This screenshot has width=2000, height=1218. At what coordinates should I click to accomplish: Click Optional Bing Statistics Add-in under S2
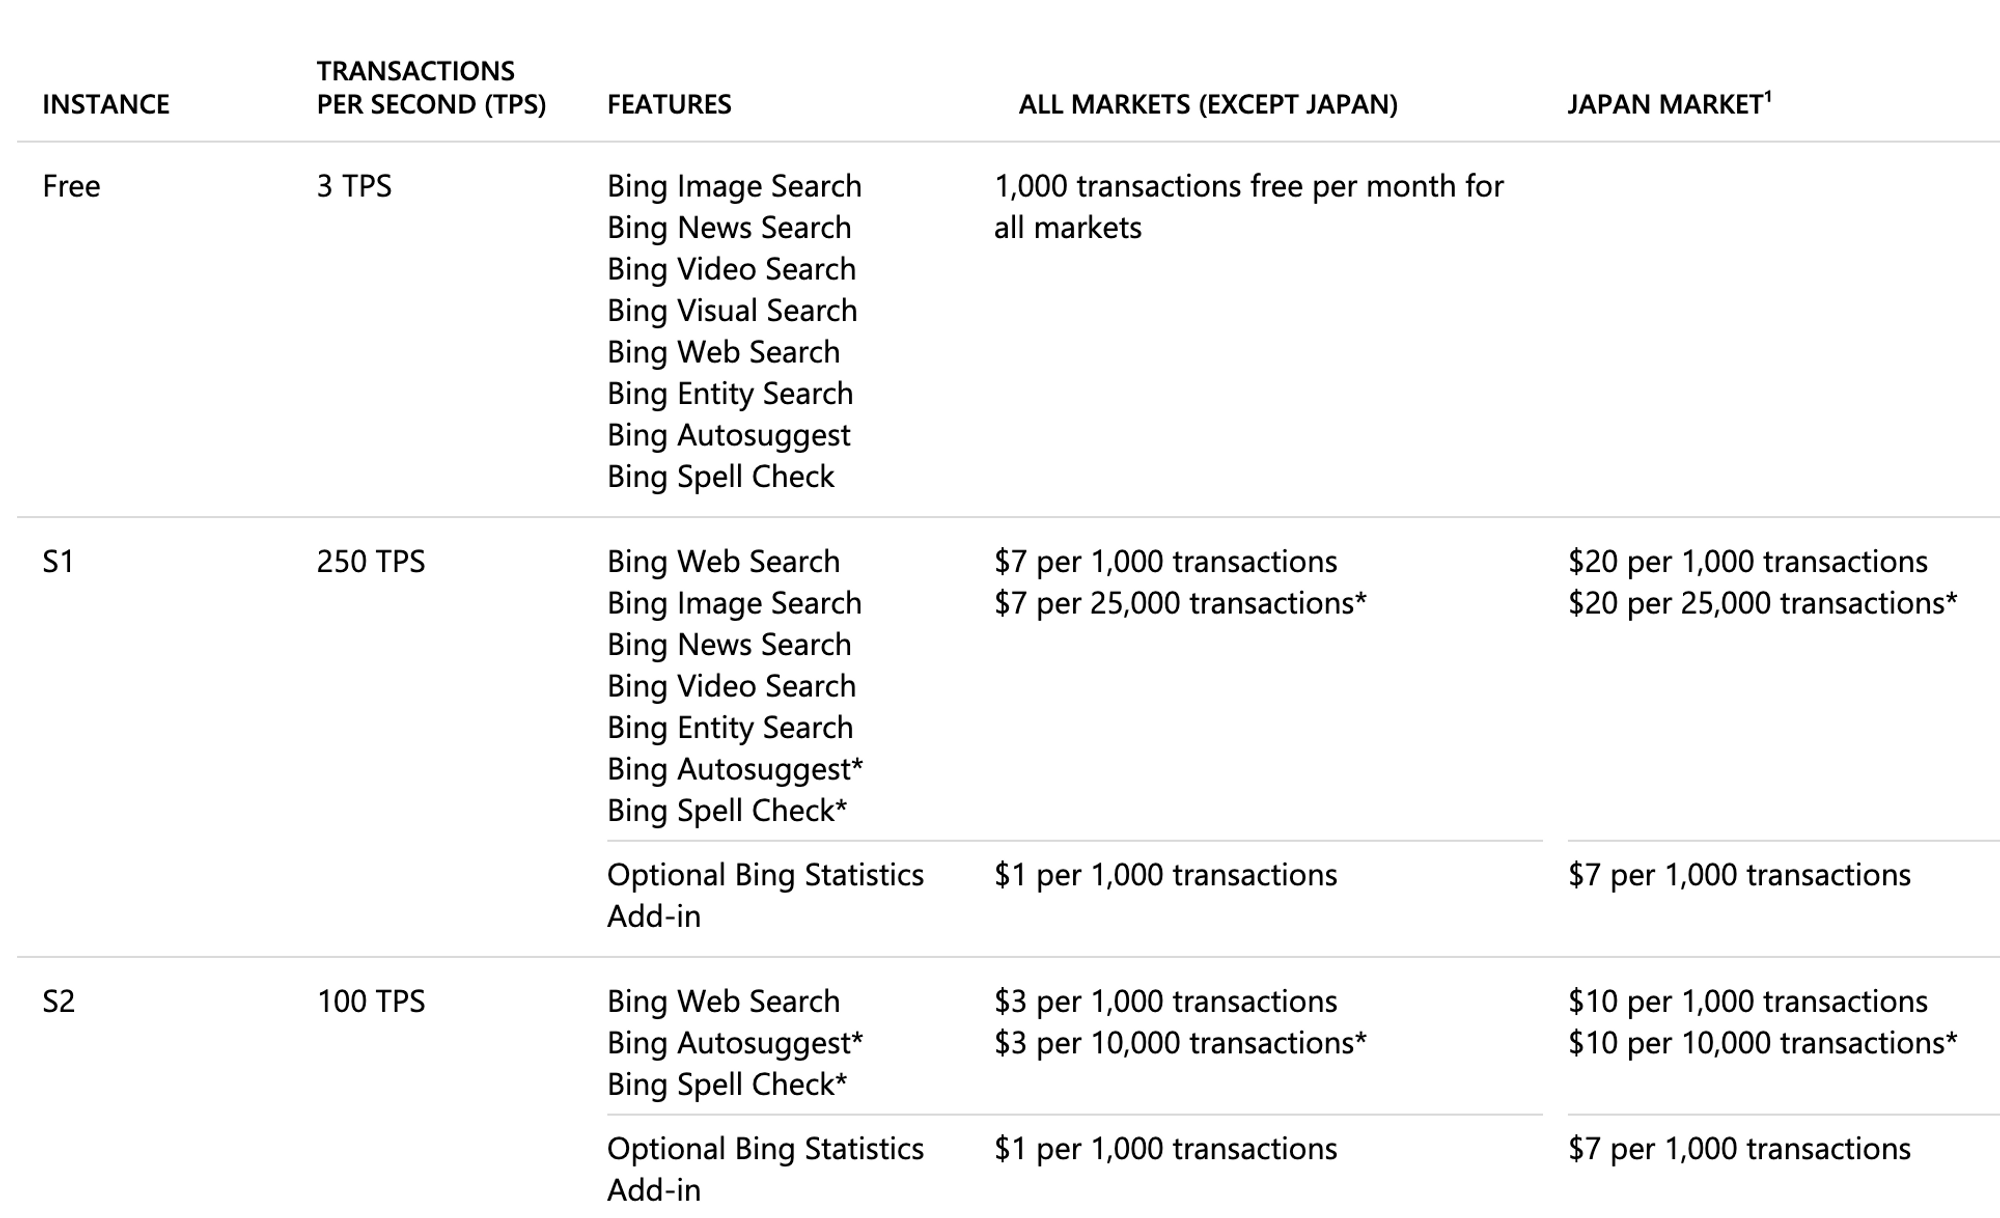764,1168
